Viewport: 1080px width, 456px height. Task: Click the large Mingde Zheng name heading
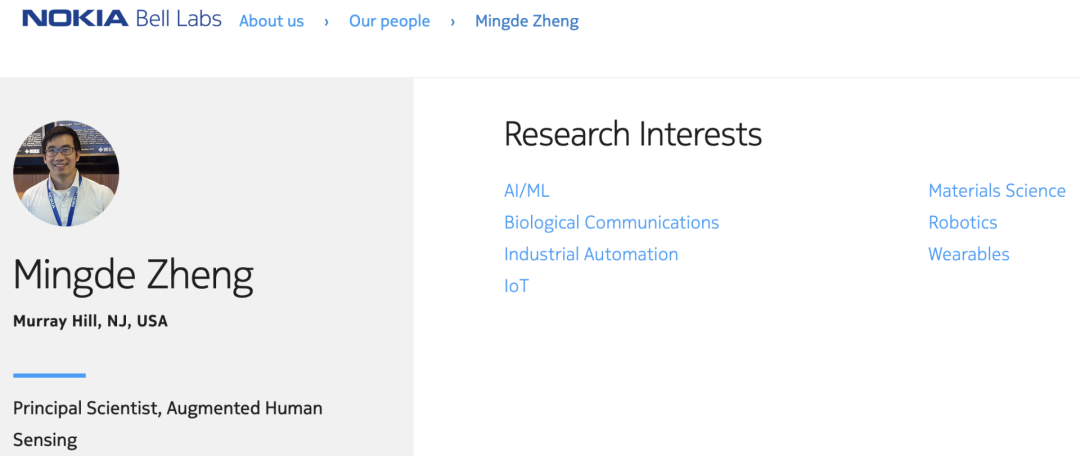click(x=133, y=275)
